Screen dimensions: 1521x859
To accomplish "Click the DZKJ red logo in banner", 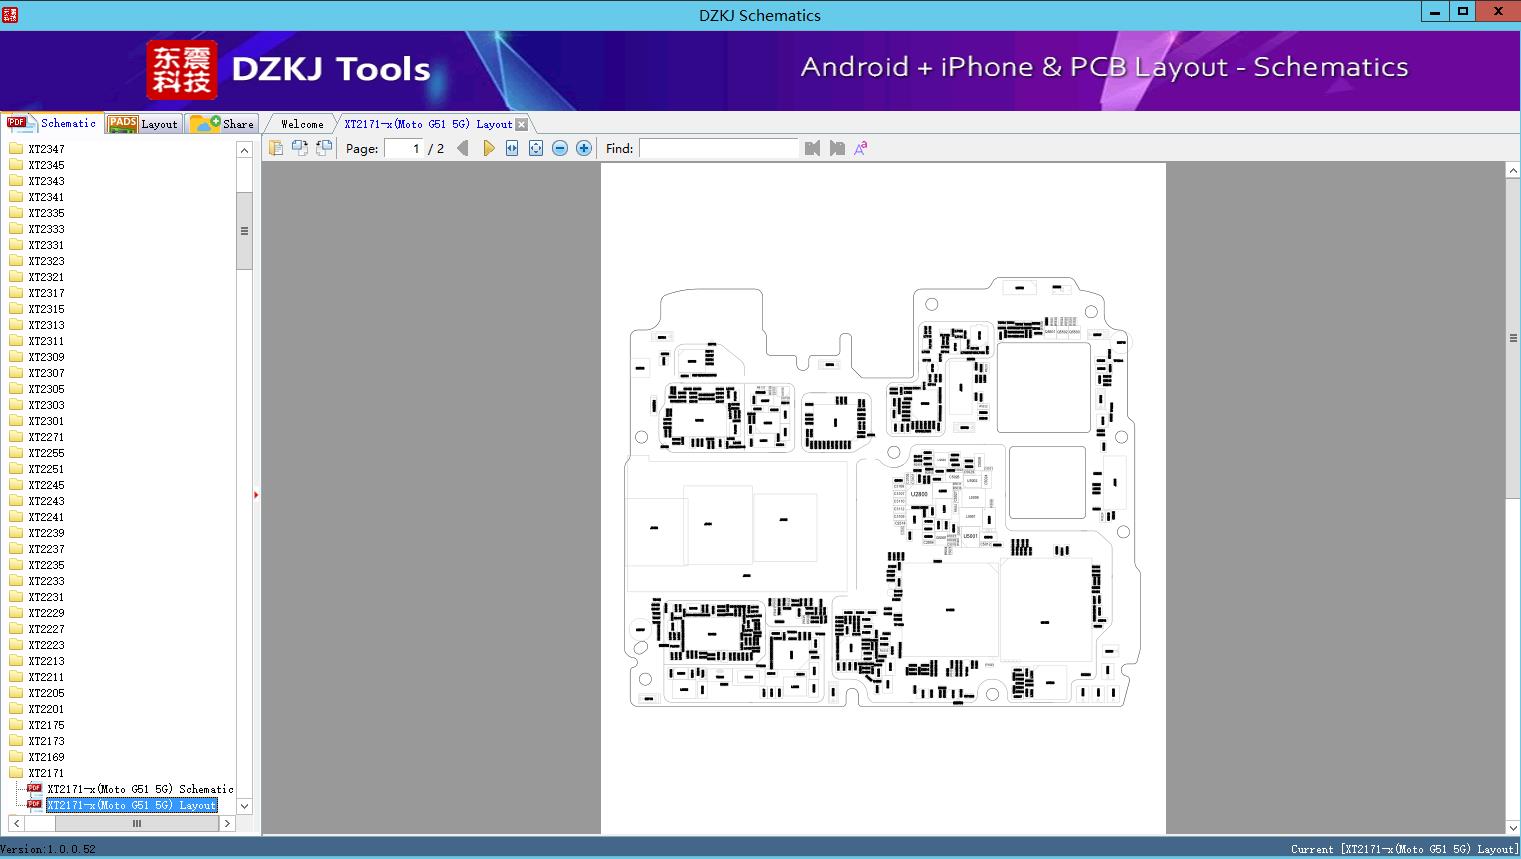I will (x=181, y=70).
